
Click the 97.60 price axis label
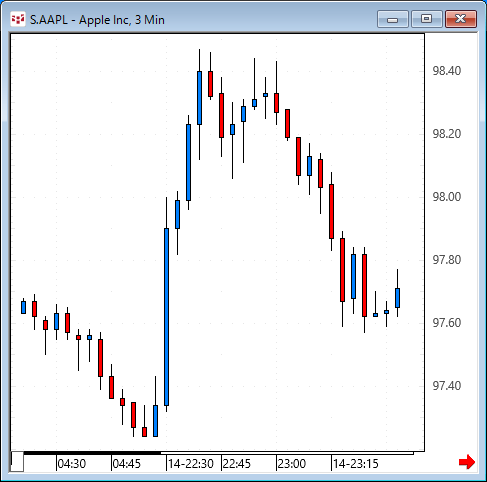tap(447, 323)
